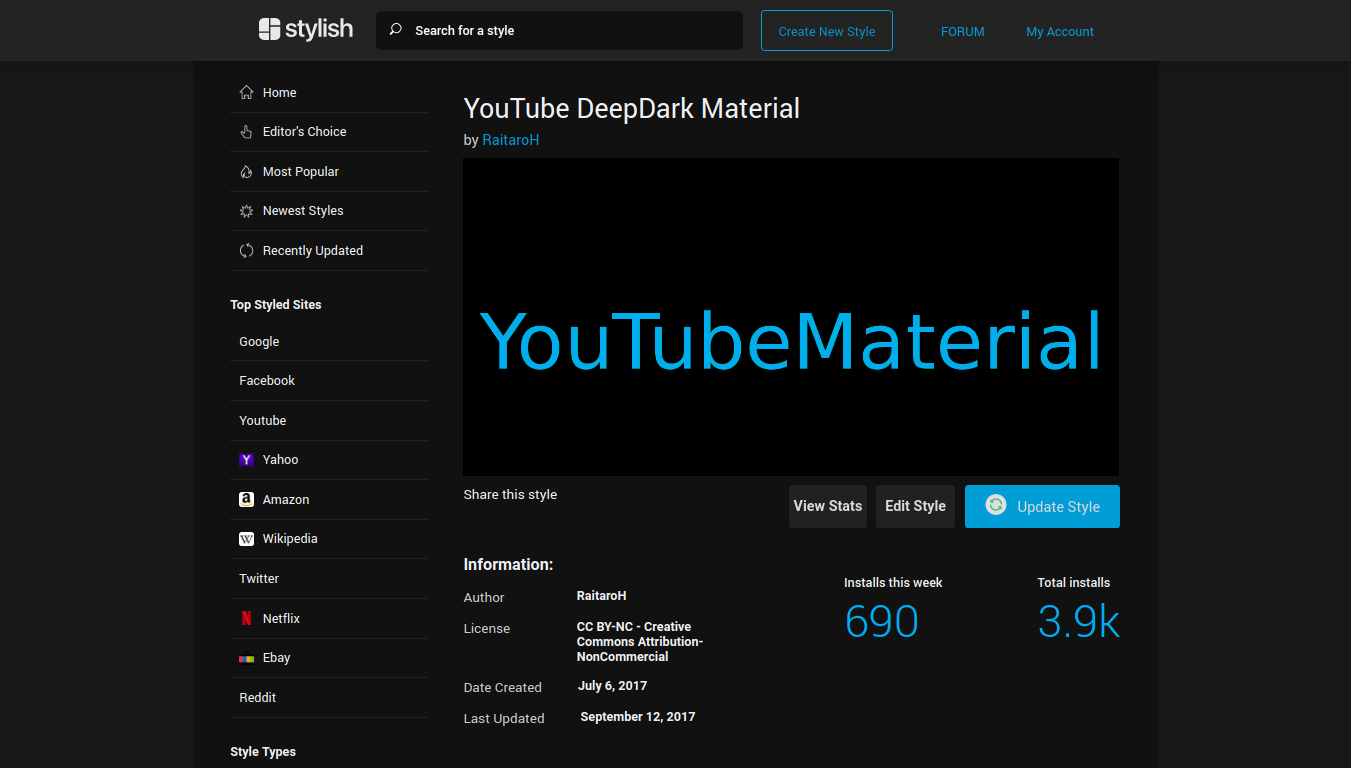Click the Top Styled Sites heading
1351x768 pixels.
pyautogui.click(x=276, y=305)
